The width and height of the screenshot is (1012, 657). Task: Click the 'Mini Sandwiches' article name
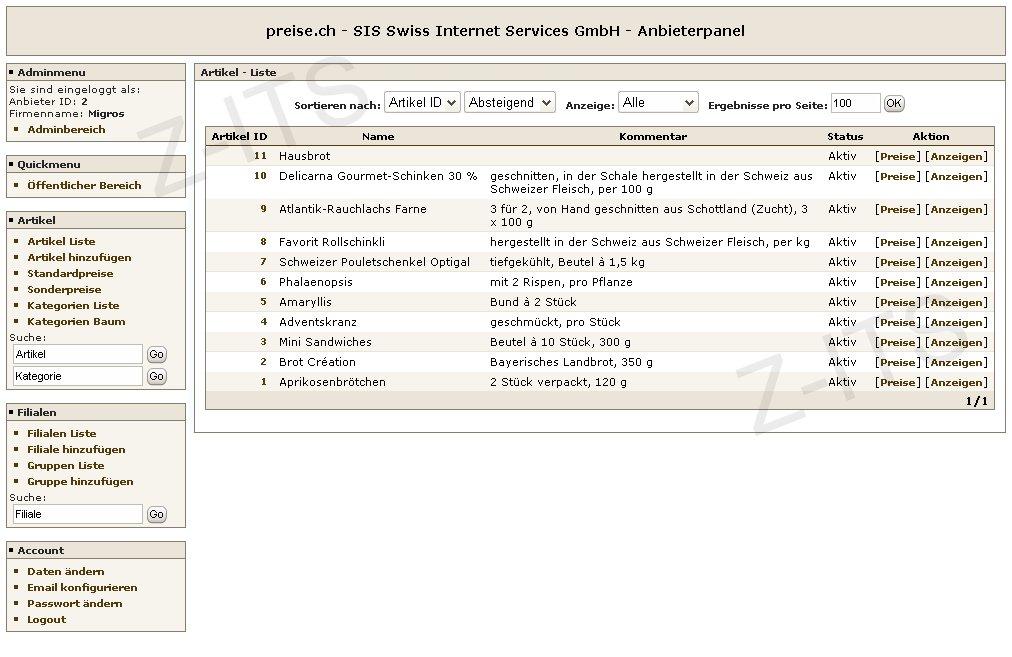pyautogui.click(x=325, y=342)
